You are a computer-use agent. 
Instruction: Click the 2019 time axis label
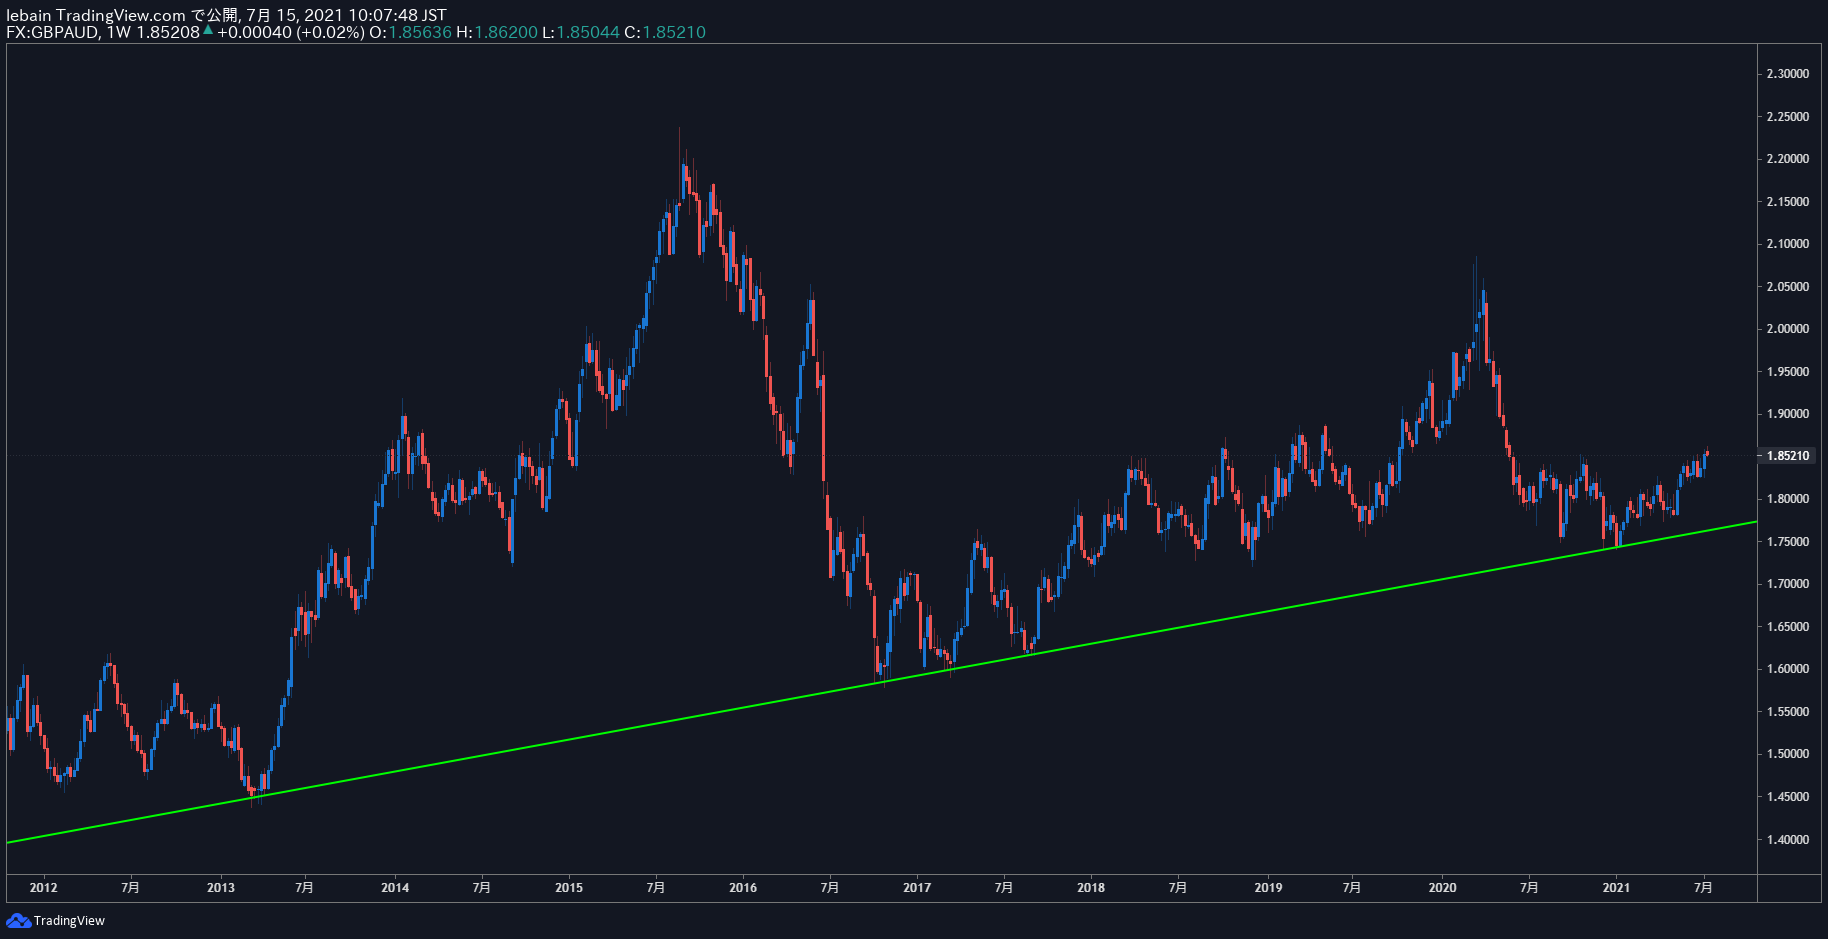pyautogui.click(x=1268, y=887)
